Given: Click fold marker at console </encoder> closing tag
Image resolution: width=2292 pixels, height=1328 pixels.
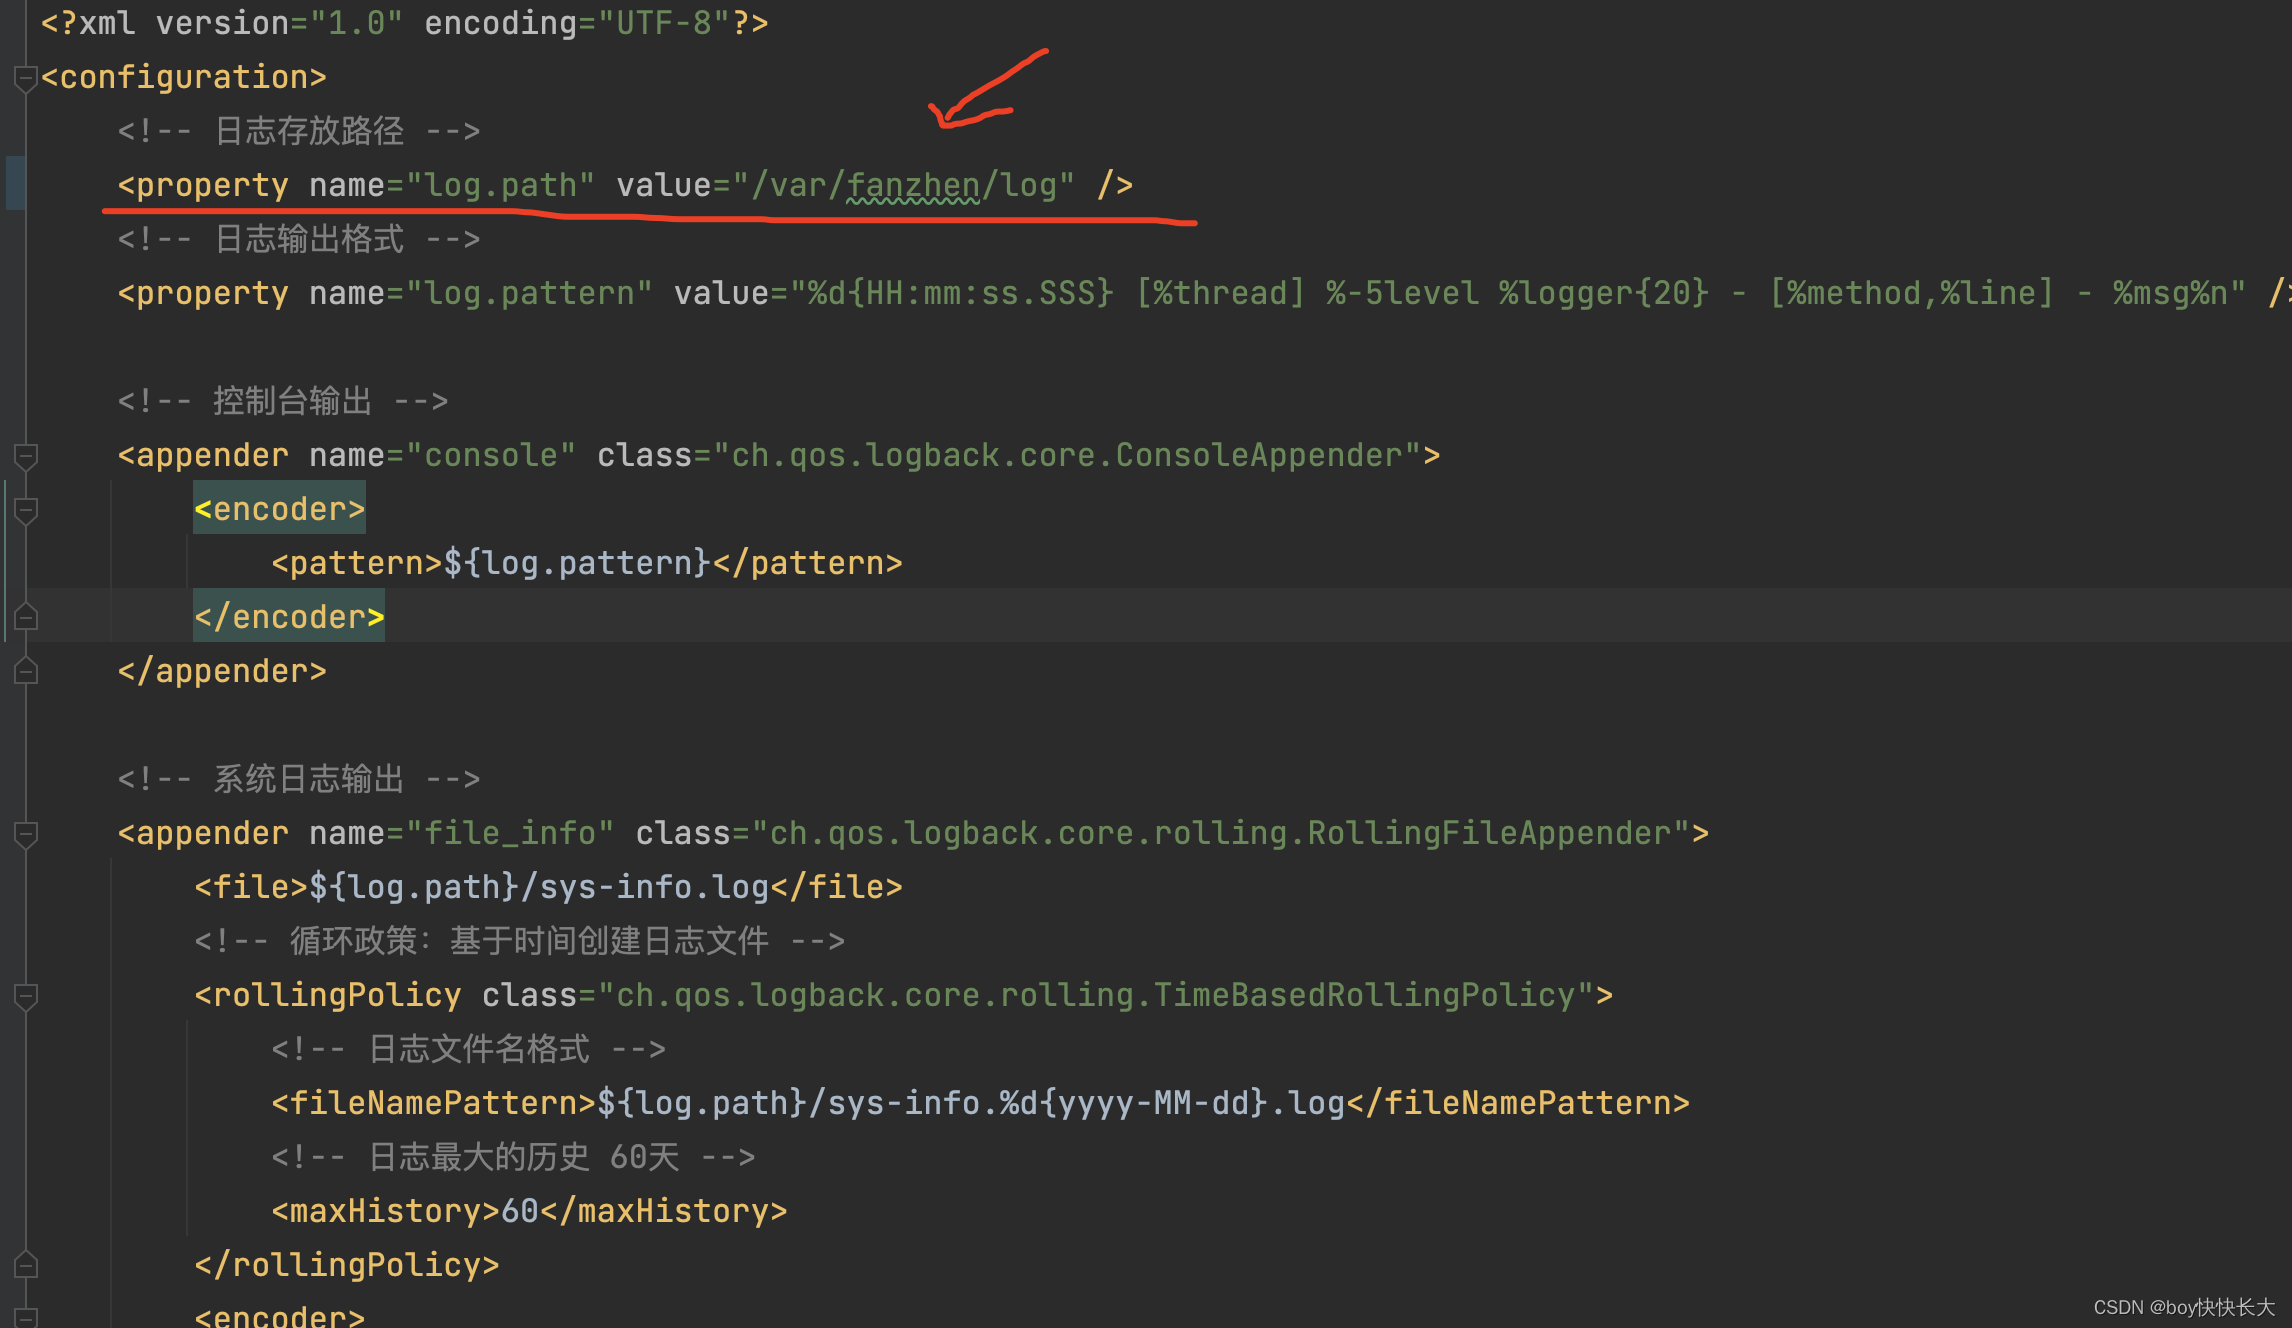Looking at the screenshot, I should (x=26, y=618).
